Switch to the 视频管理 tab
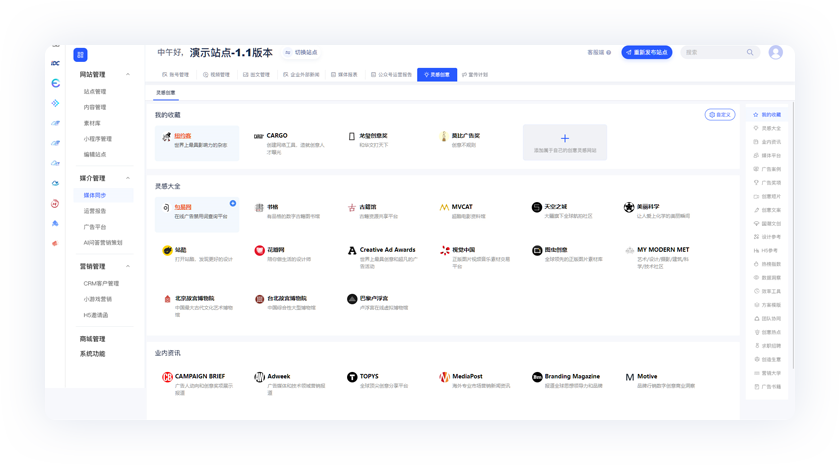This screenshot has width=840, height=465. (217, 75)
